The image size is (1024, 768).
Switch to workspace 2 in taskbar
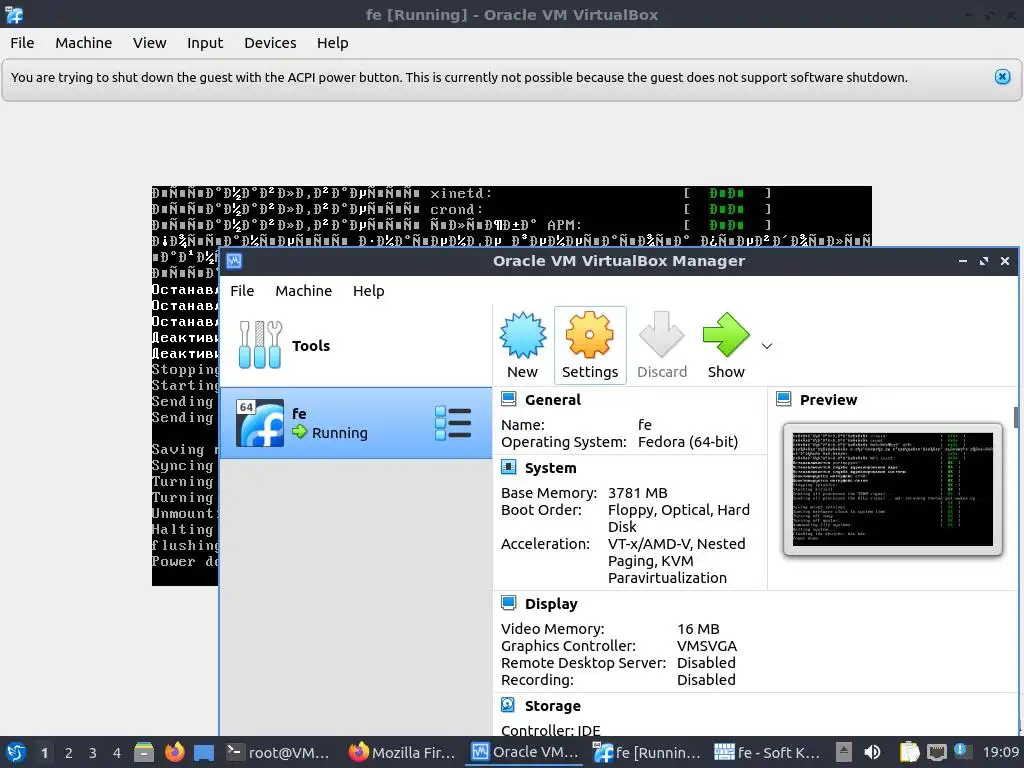[69, 753]
